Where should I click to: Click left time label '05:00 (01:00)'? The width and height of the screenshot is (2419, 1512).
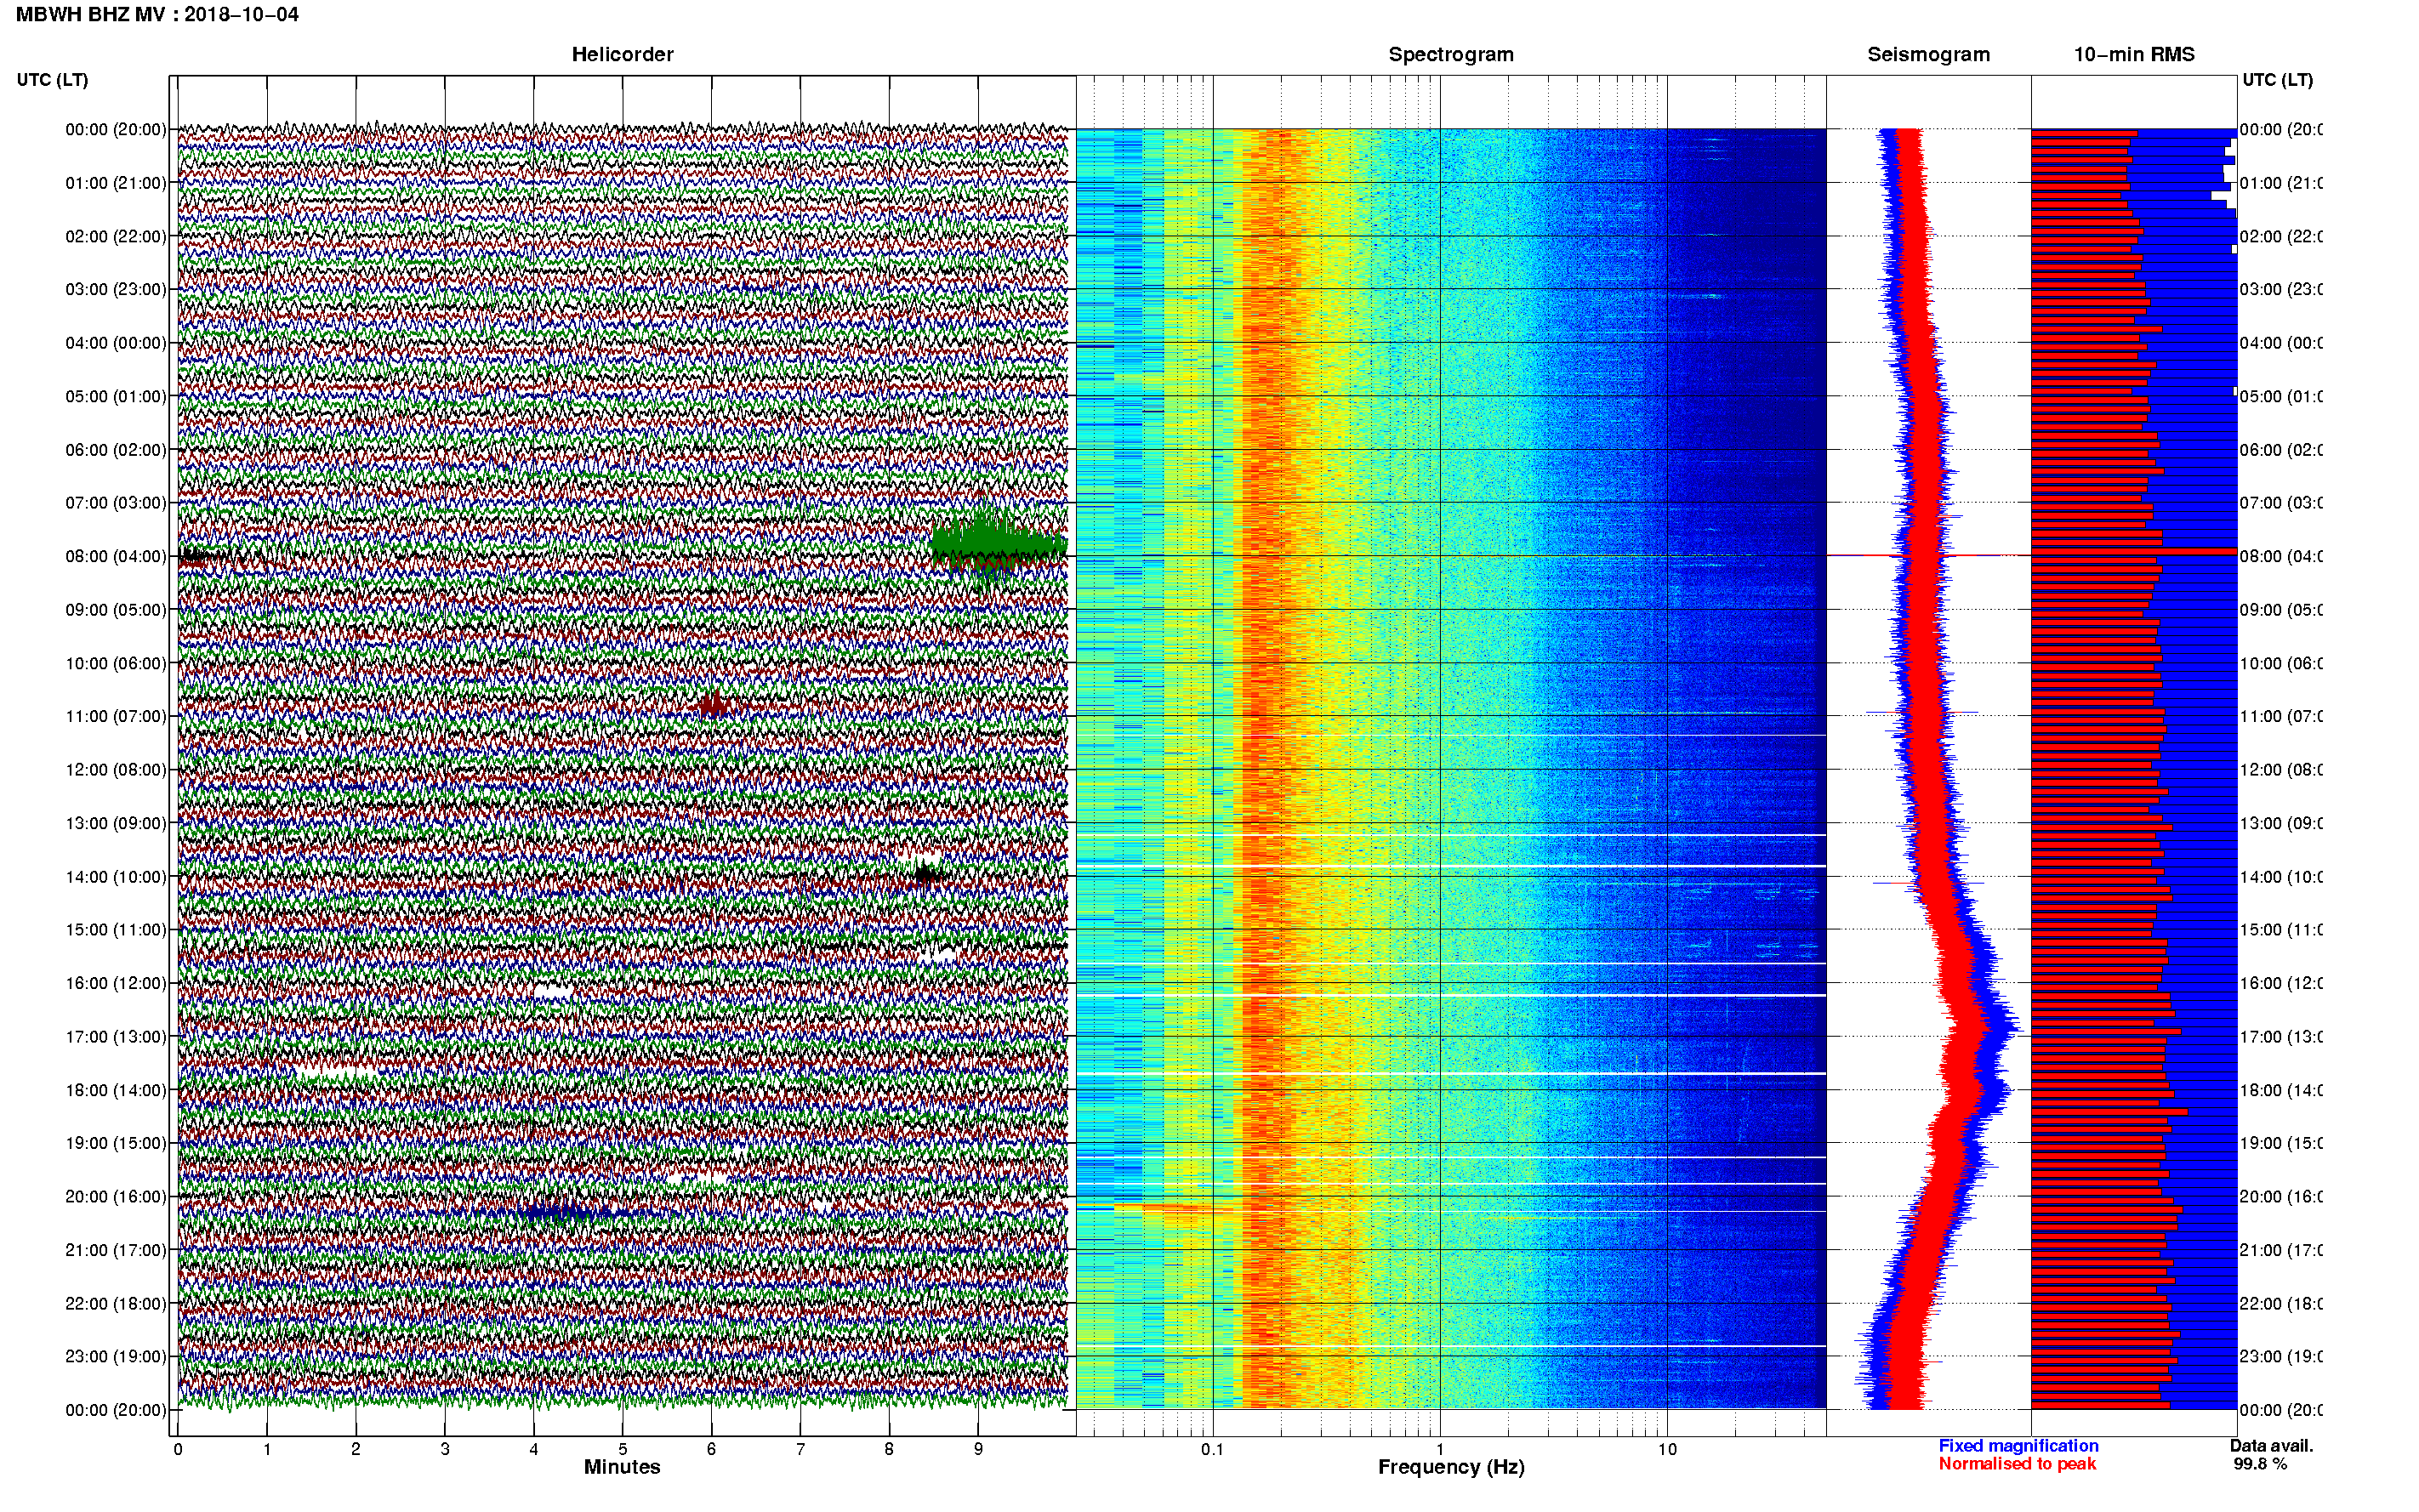pos(116,396)
